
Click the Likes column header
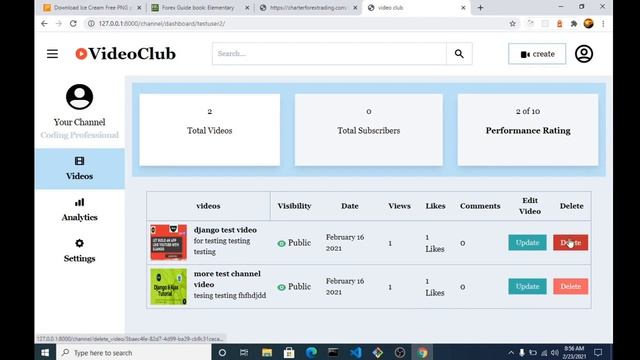[x=435, y=206]
